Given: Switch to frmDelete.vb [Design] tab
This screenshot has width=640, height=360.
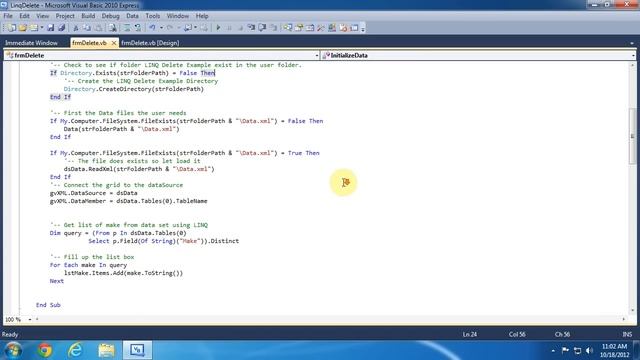Looking at the screenshot, I should [150, 43].
